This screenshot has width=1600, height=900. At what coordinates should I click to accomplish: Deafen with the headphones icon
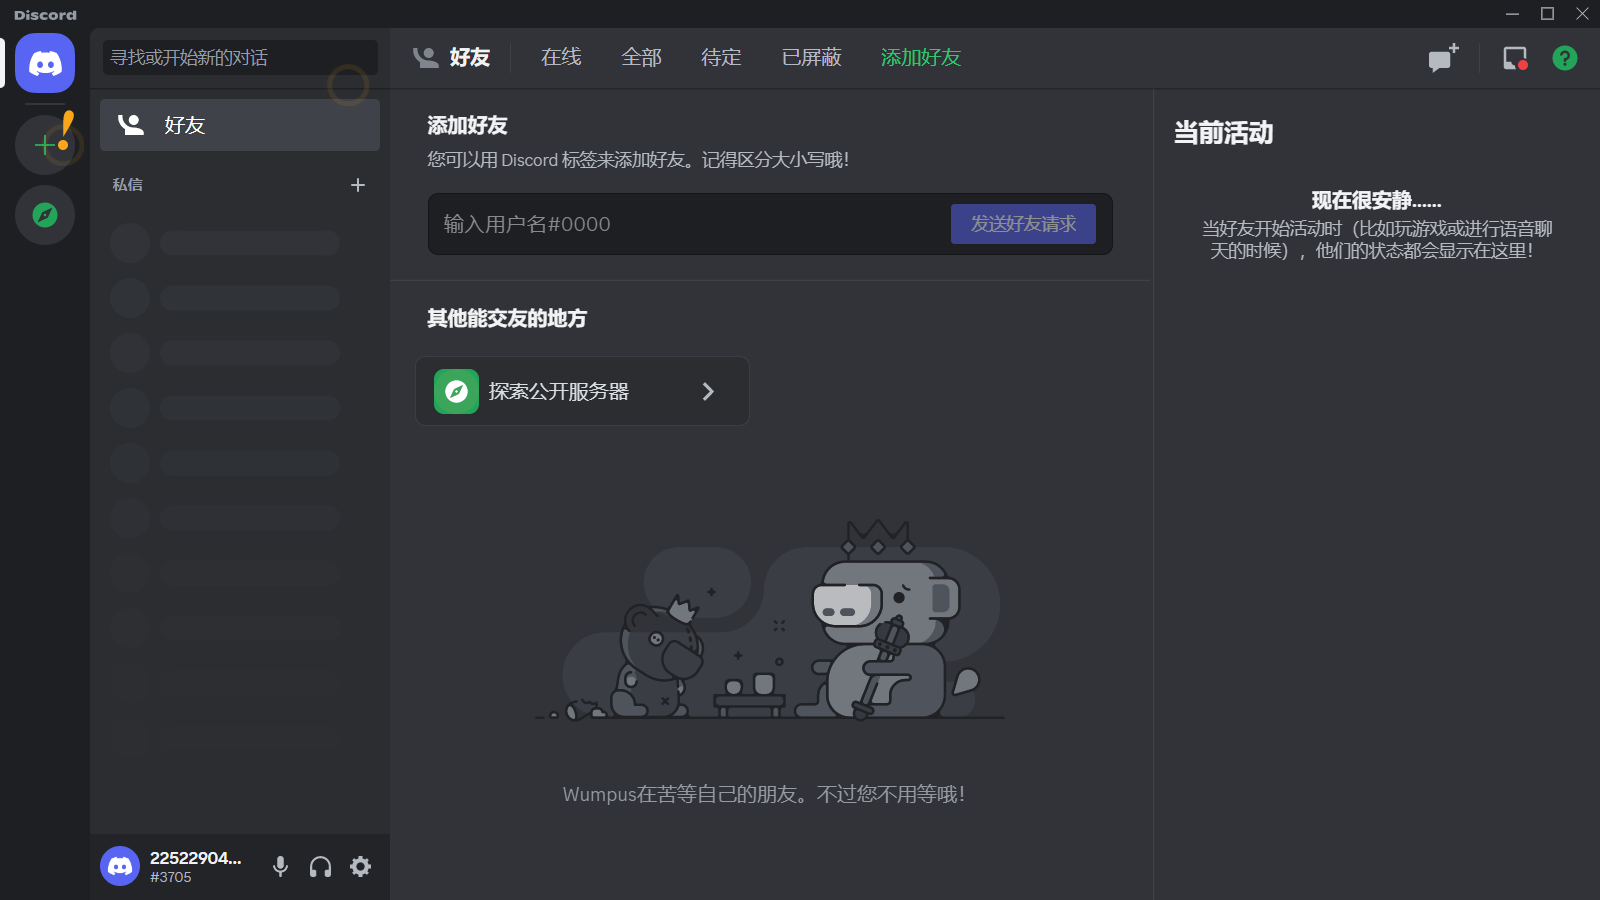320,866
